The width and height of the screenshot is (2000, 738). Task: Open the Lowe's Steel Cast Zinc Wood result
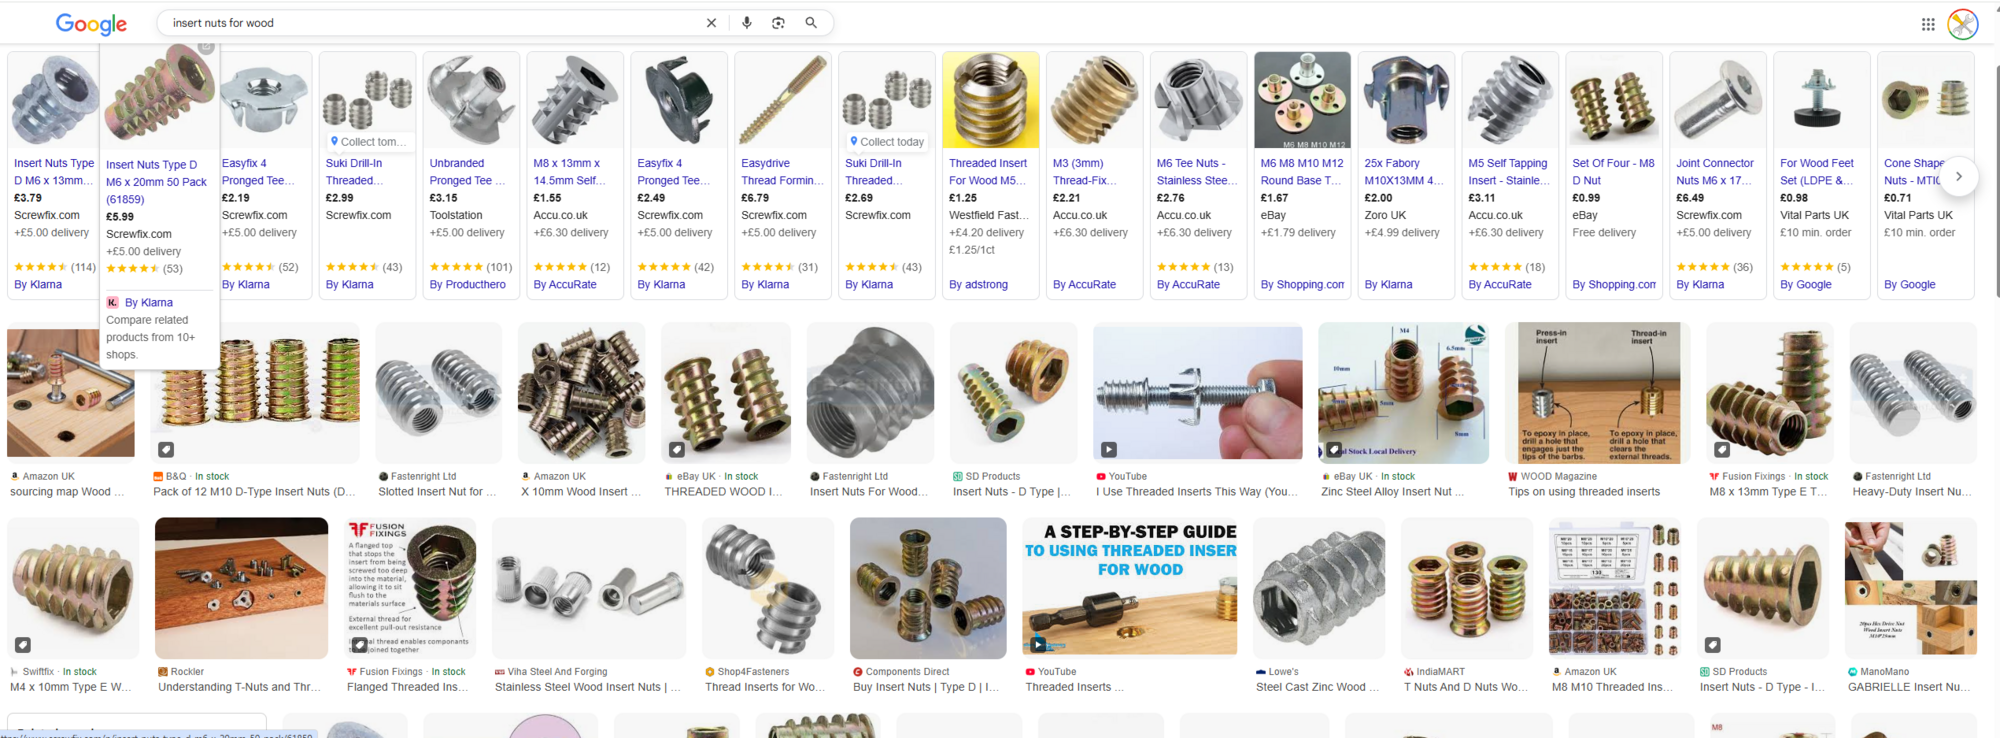(x=1317, y=588)
